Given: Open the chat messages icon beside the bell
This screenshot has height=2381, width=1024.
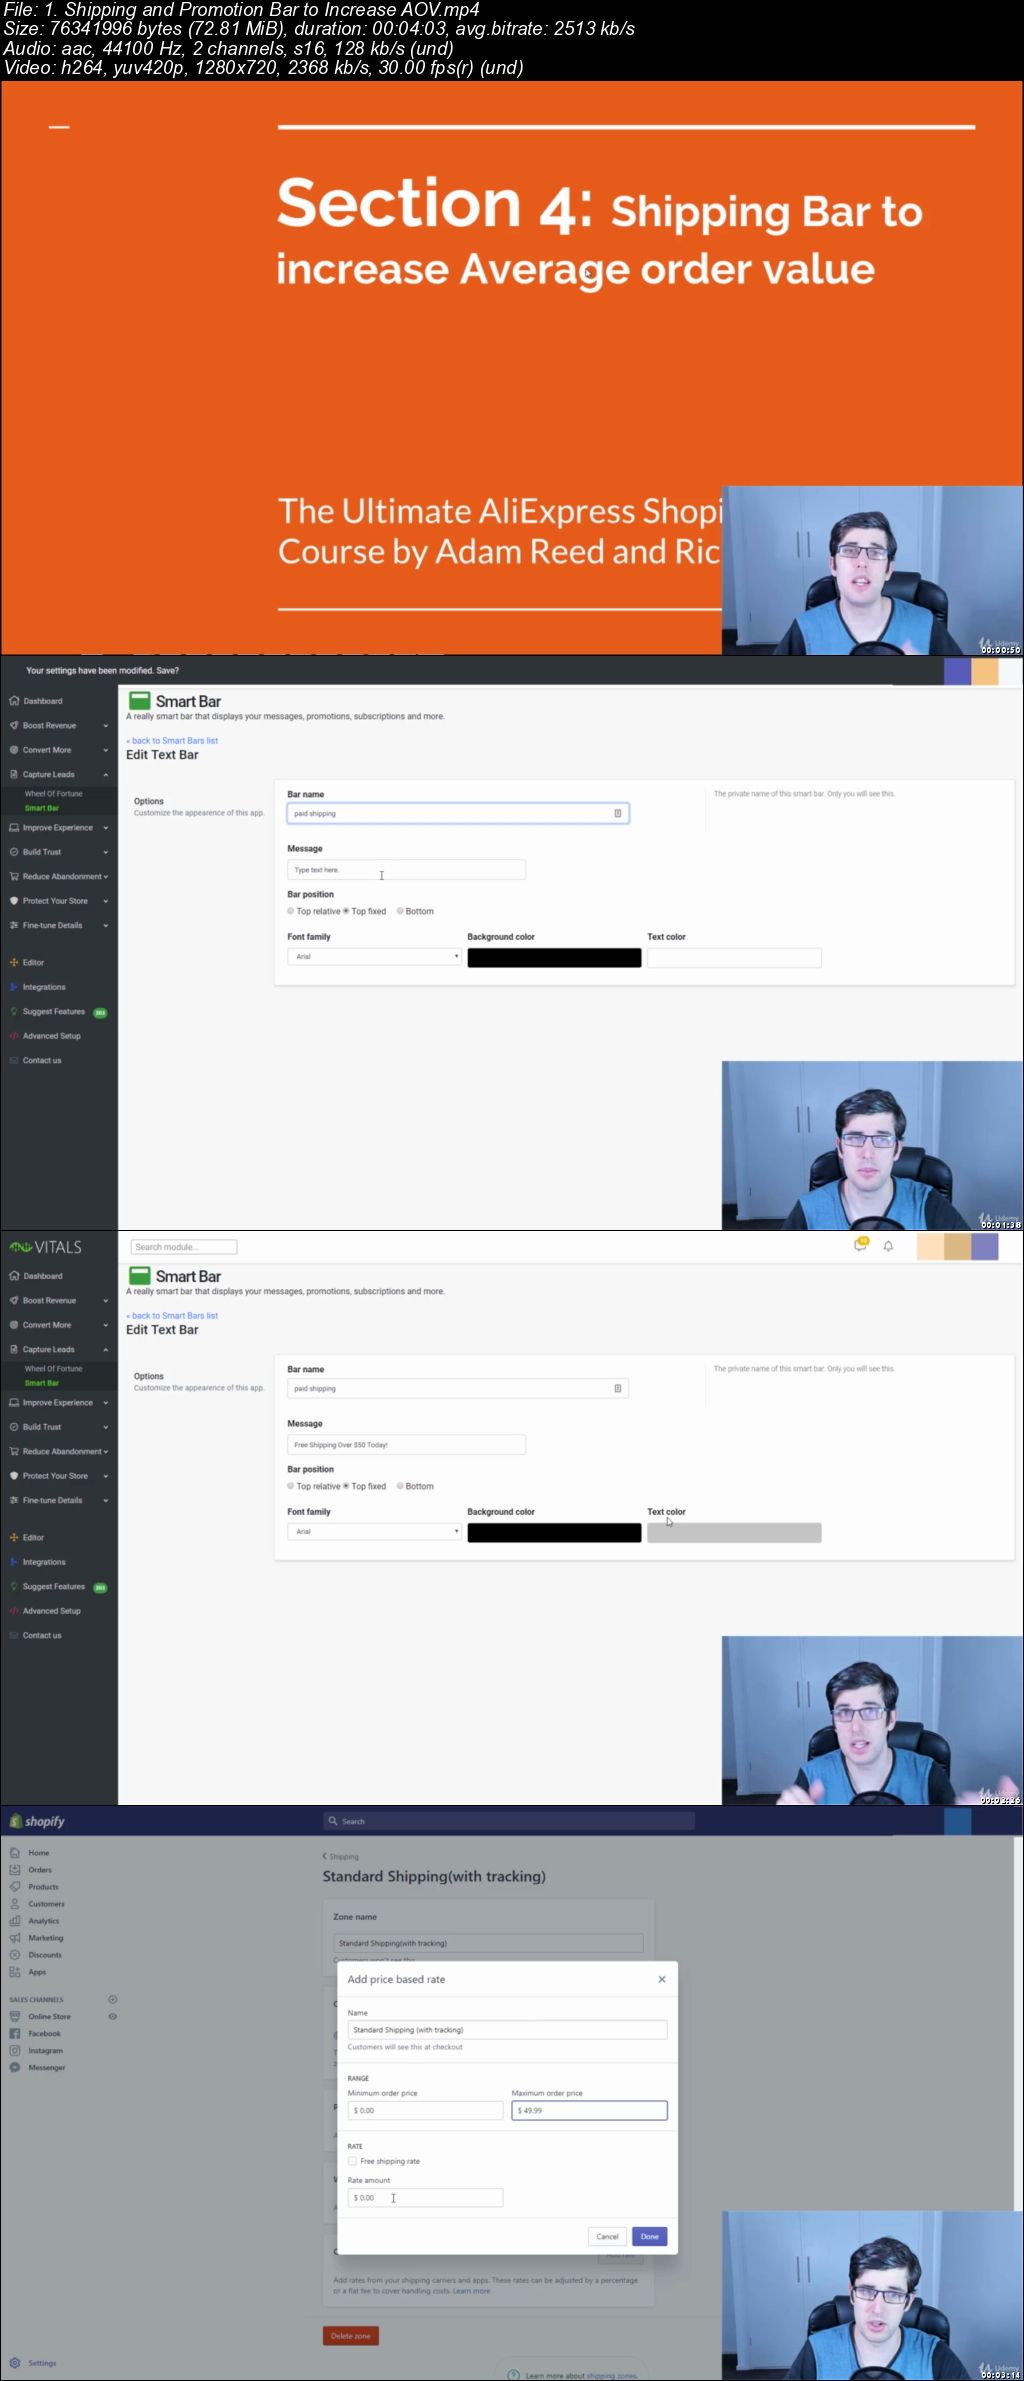Looking at the screenshot, I should coord(860,1245).
